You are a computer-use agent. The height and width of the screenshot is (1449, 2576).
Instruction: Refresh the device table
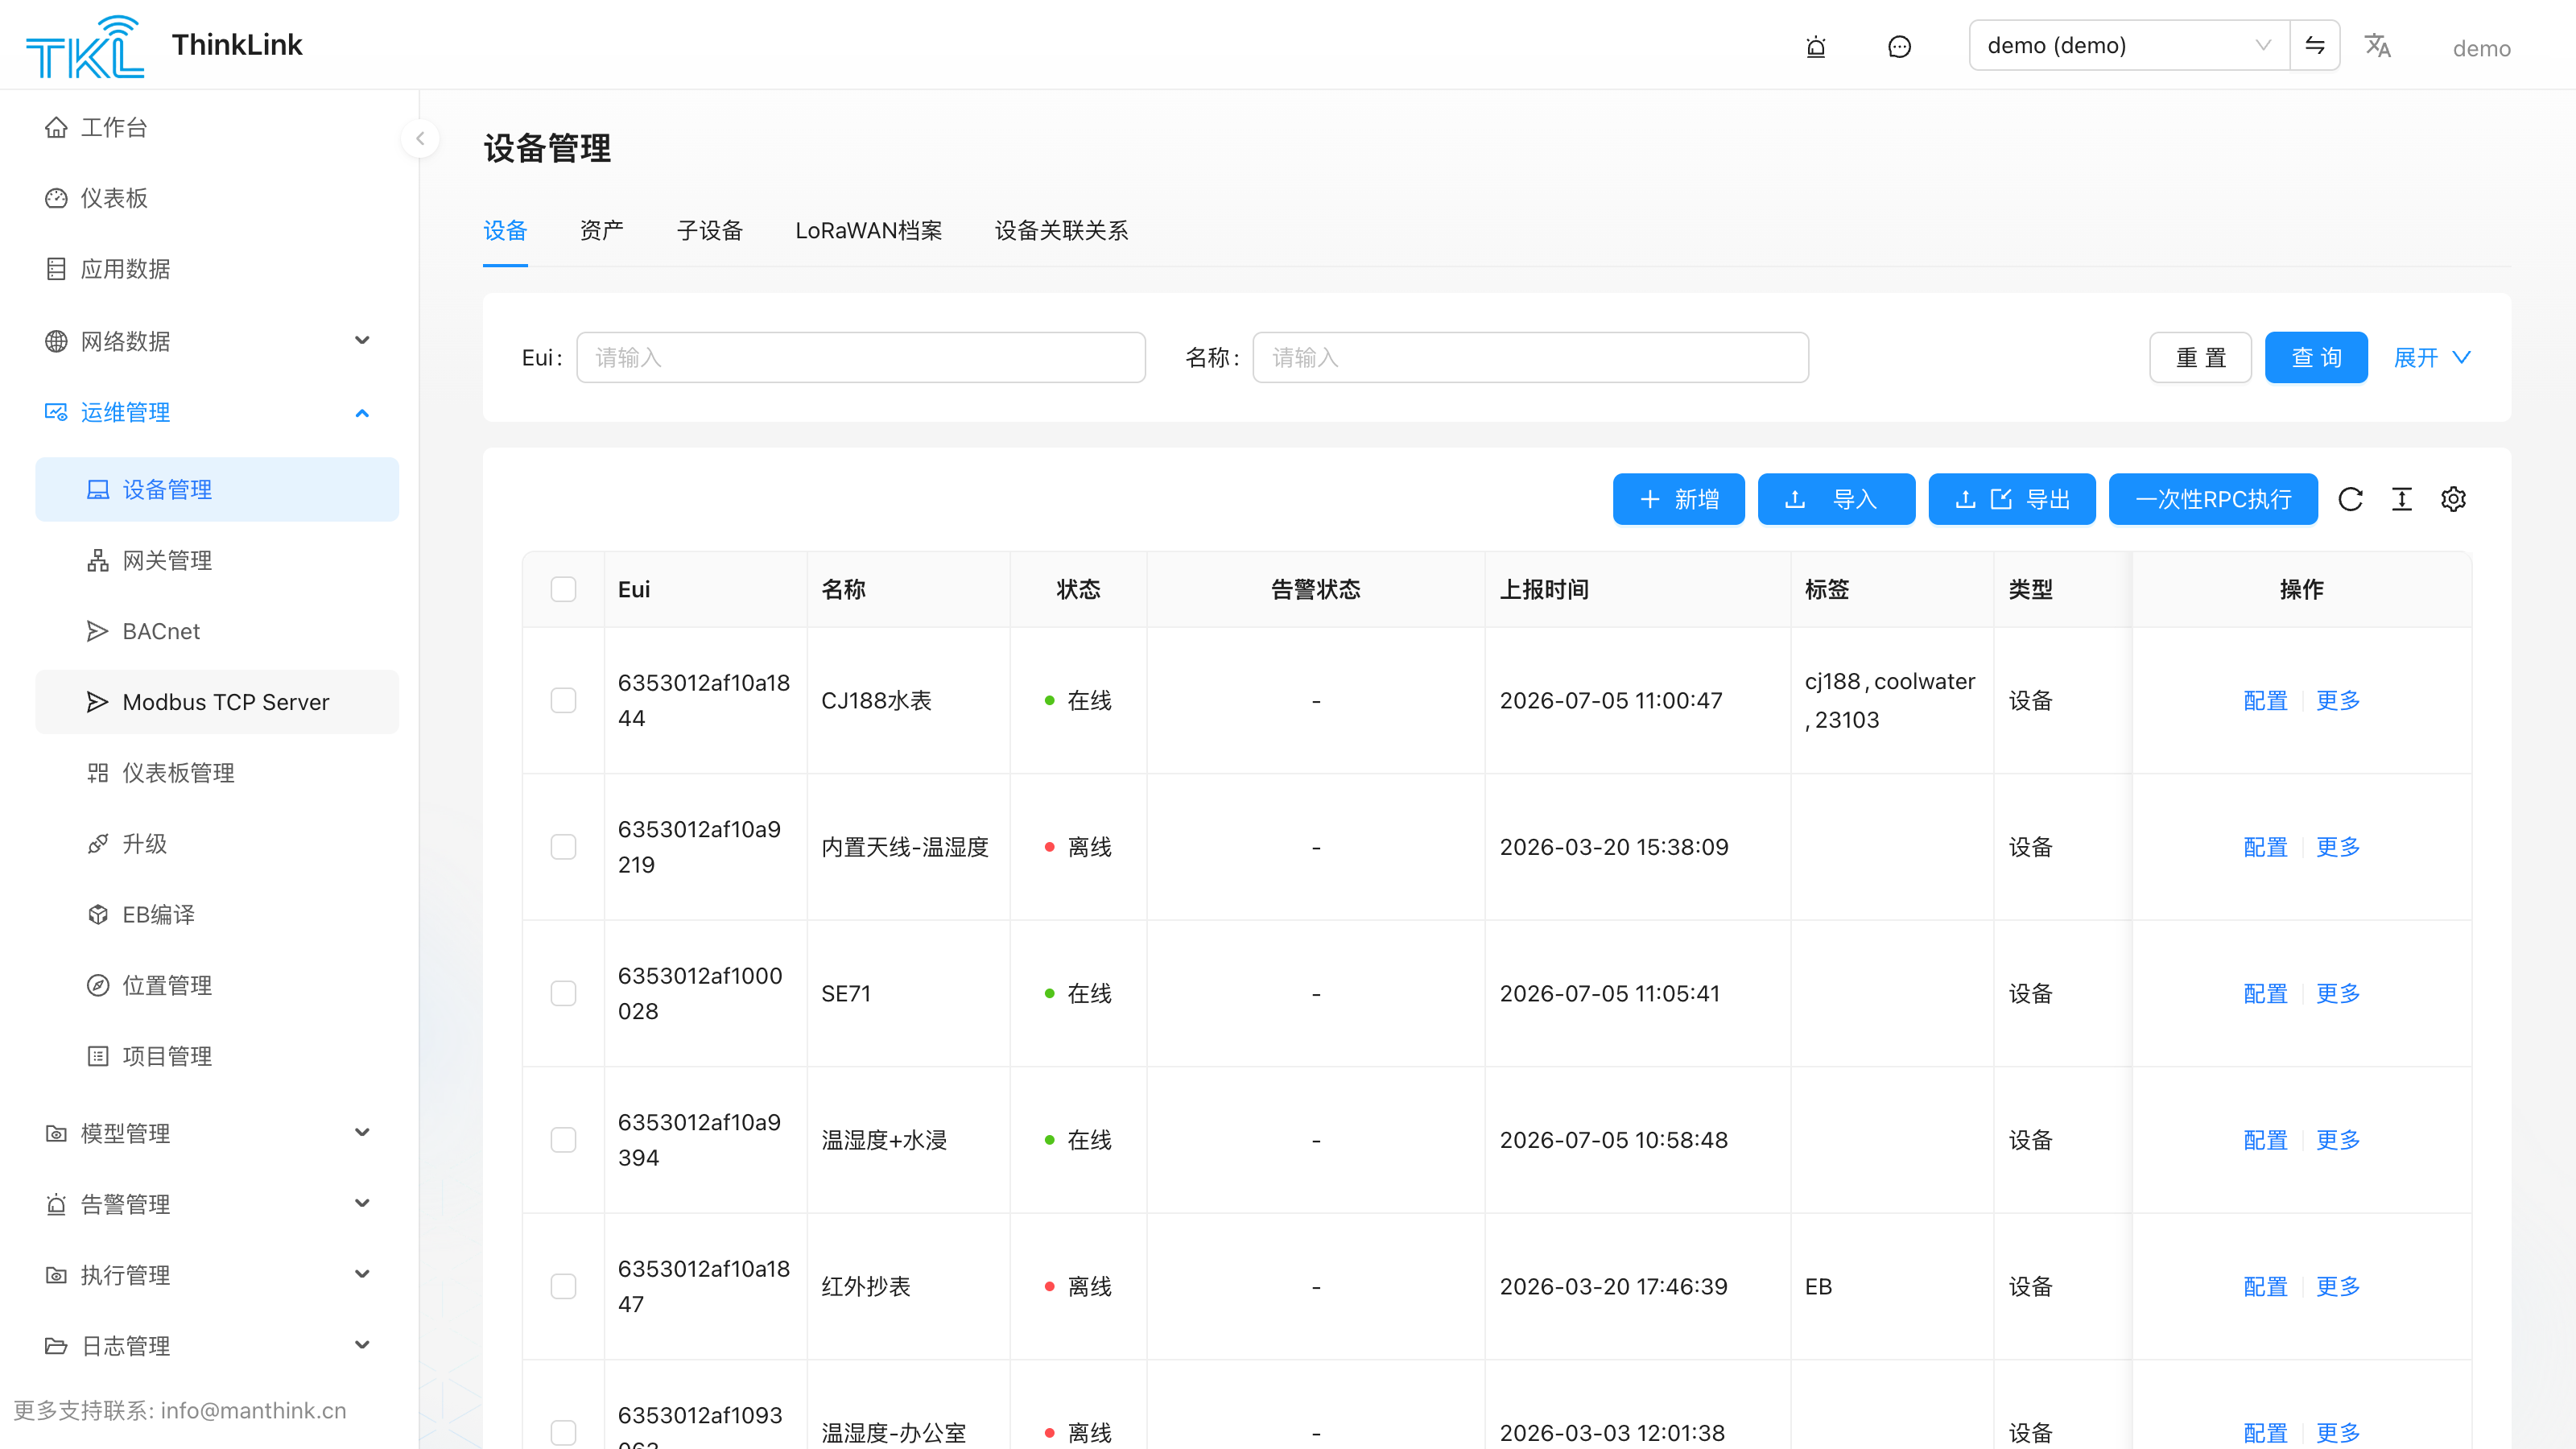(2351, 499)
